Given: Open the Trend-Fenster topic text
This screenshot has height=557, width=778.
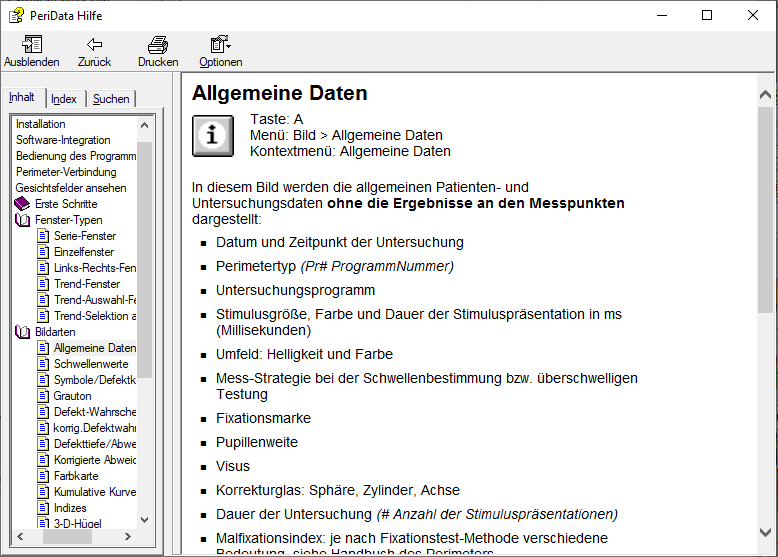Looking at the screenshot, I should (87, 284).
